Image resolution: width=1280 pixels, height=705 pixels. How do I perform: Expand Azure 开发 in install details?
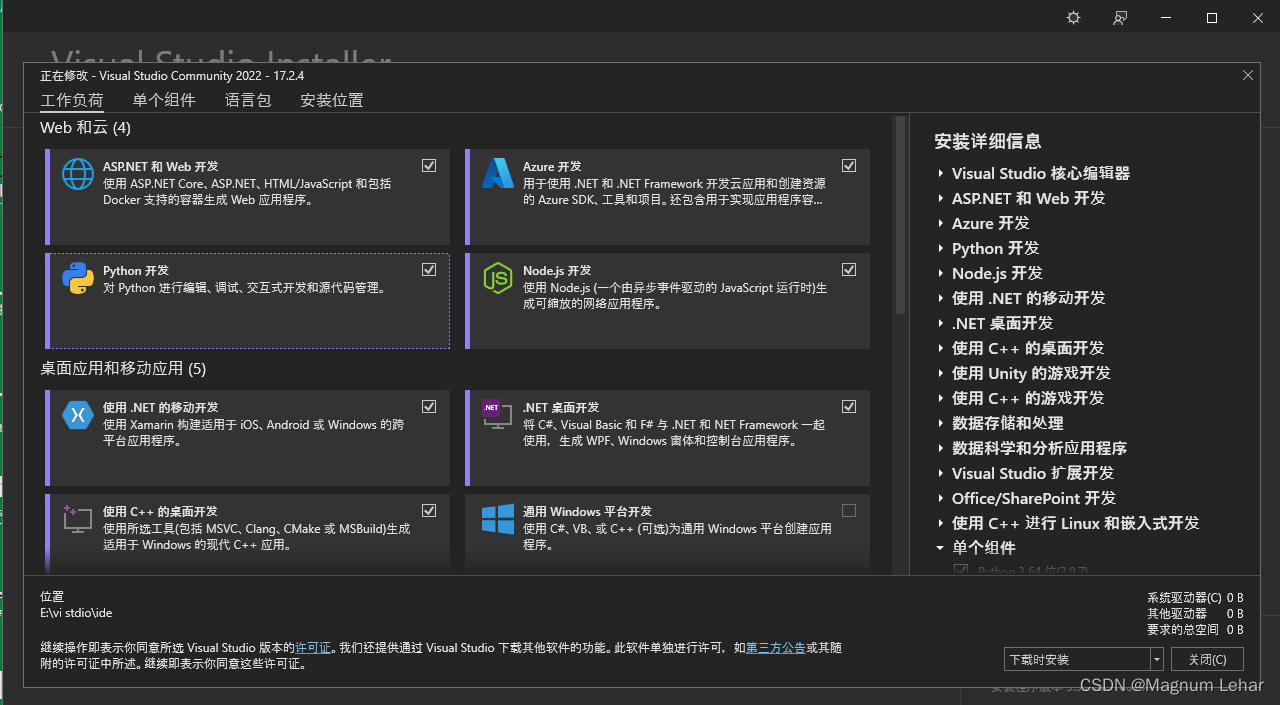point(941,223)
